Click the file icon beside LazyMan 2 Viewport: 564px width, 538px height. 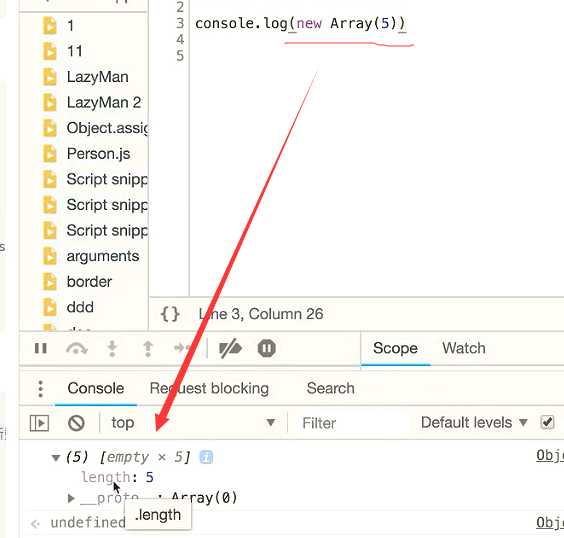50,102
